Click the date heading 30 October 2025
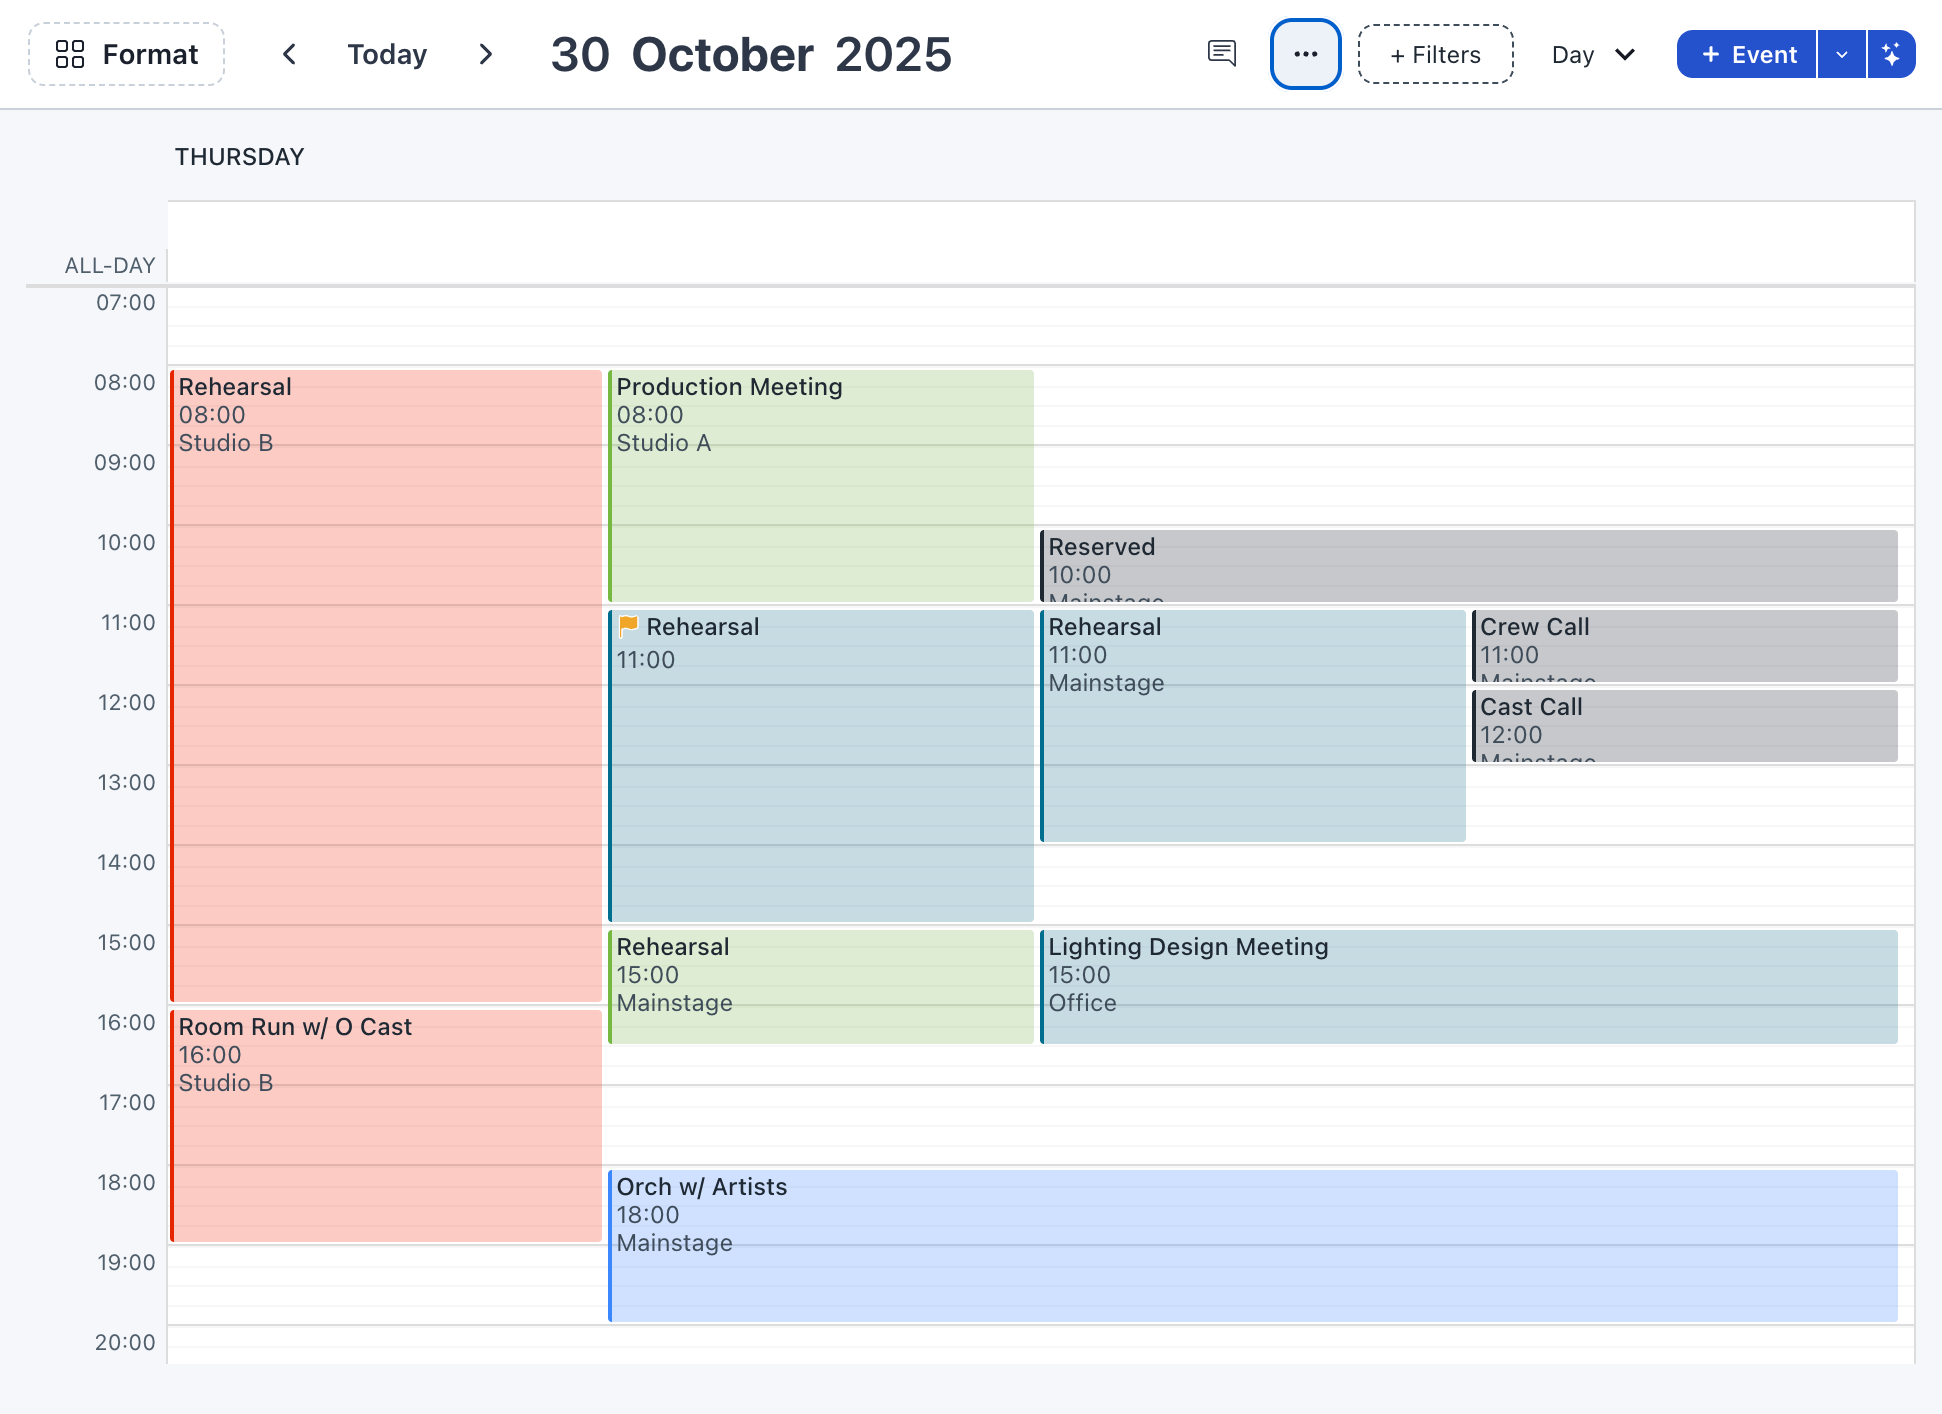Viewport: 1942px width, 1414px height. [751, 54]
